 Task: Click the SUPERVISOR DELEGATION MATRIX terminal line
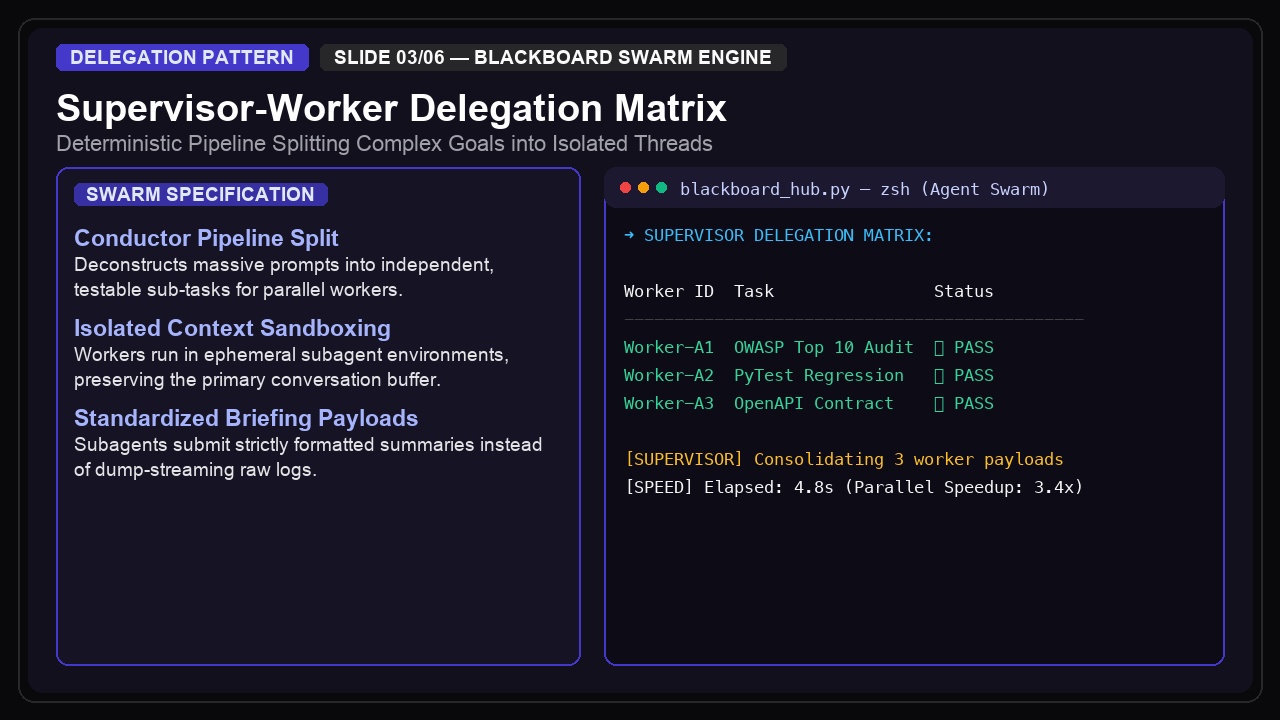click(x=778, y=236)
